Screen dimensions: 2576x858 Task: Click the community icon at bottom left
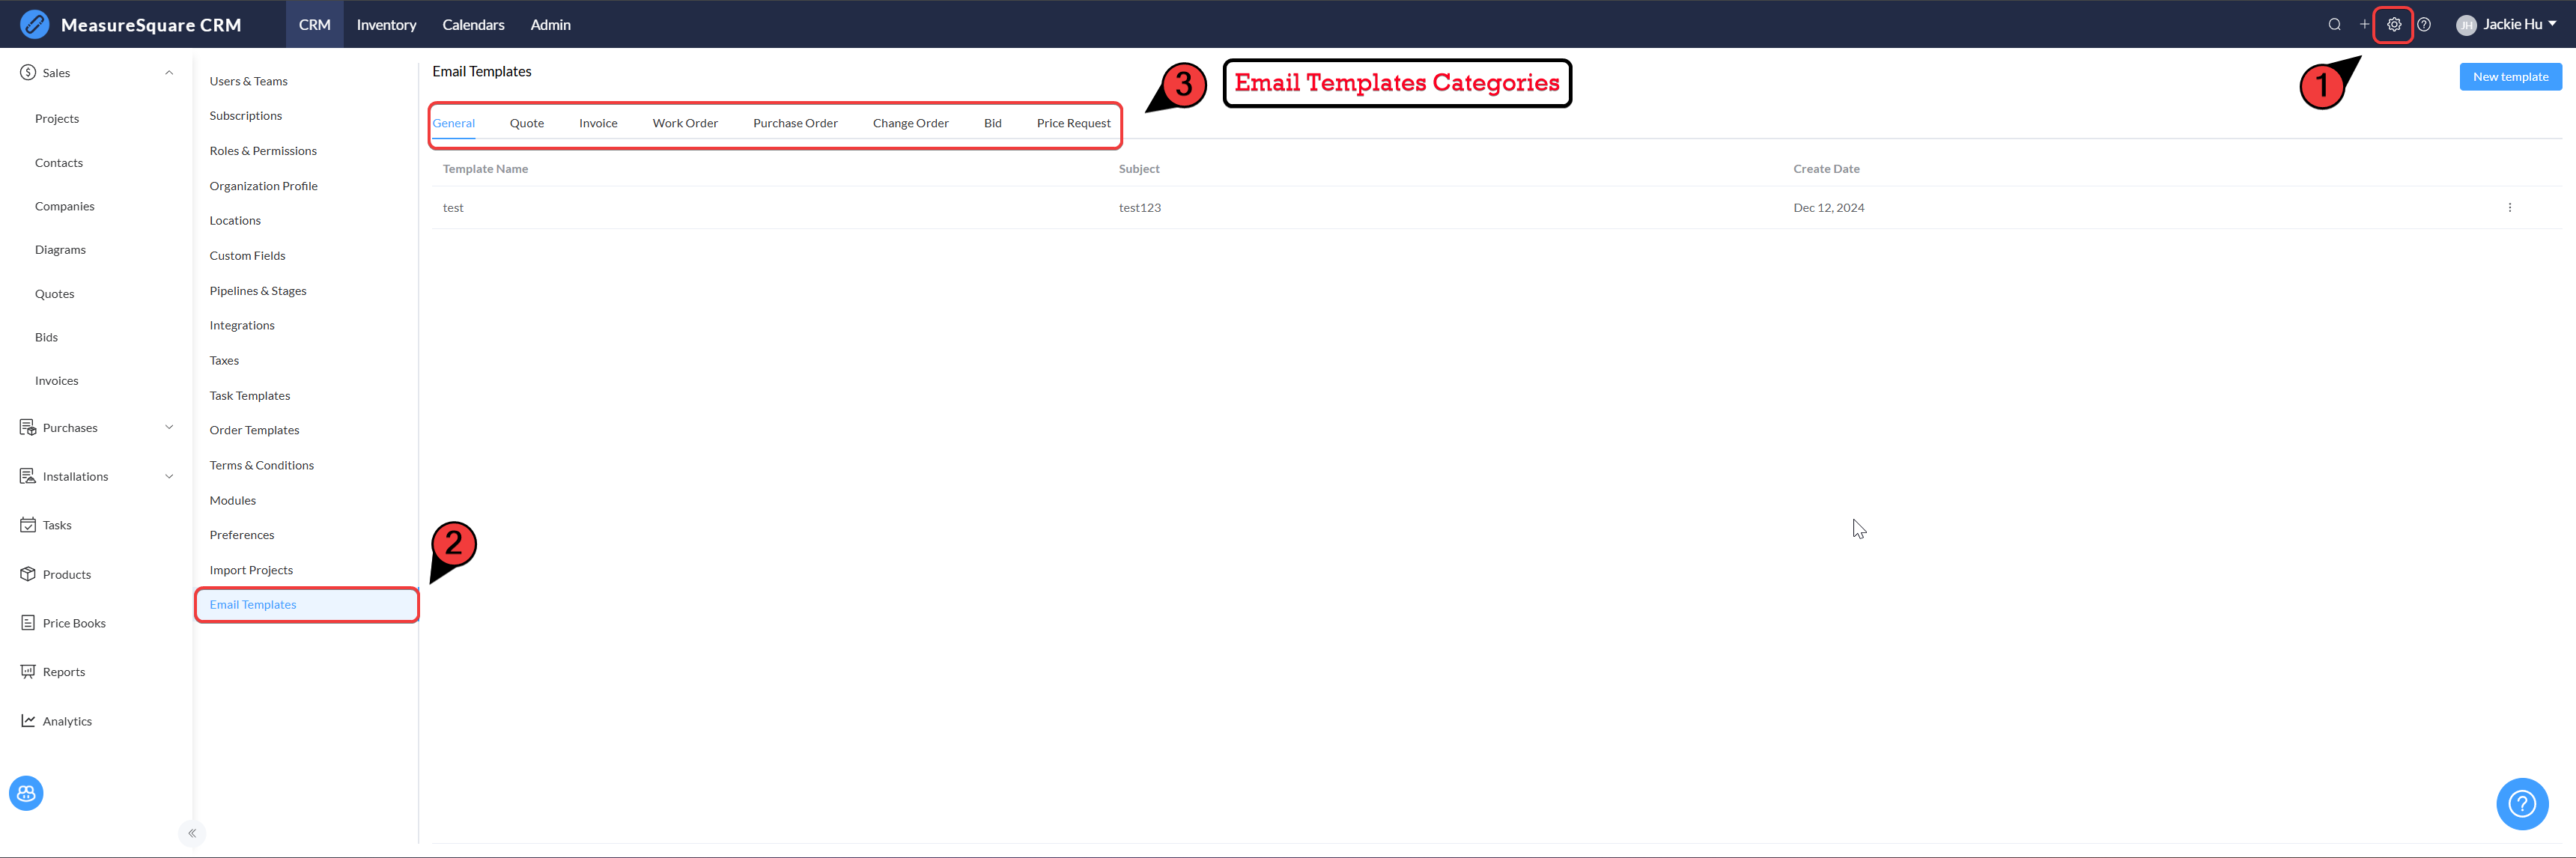(26, 793)
